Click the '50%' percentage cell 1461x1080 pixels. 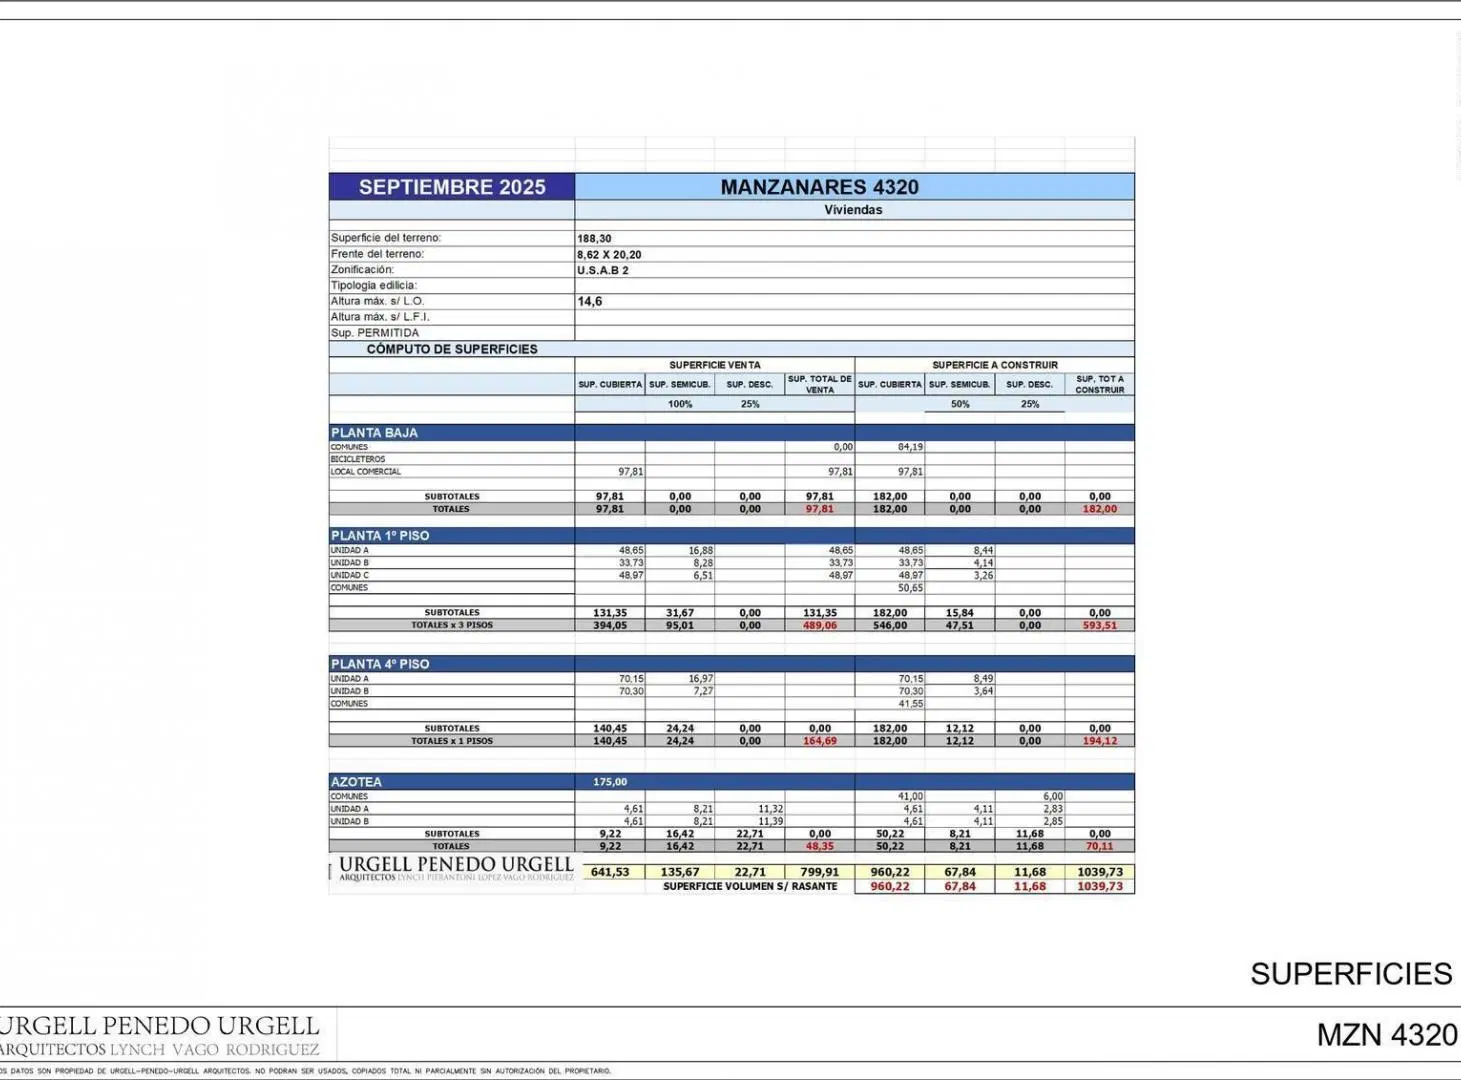point(960,405)
